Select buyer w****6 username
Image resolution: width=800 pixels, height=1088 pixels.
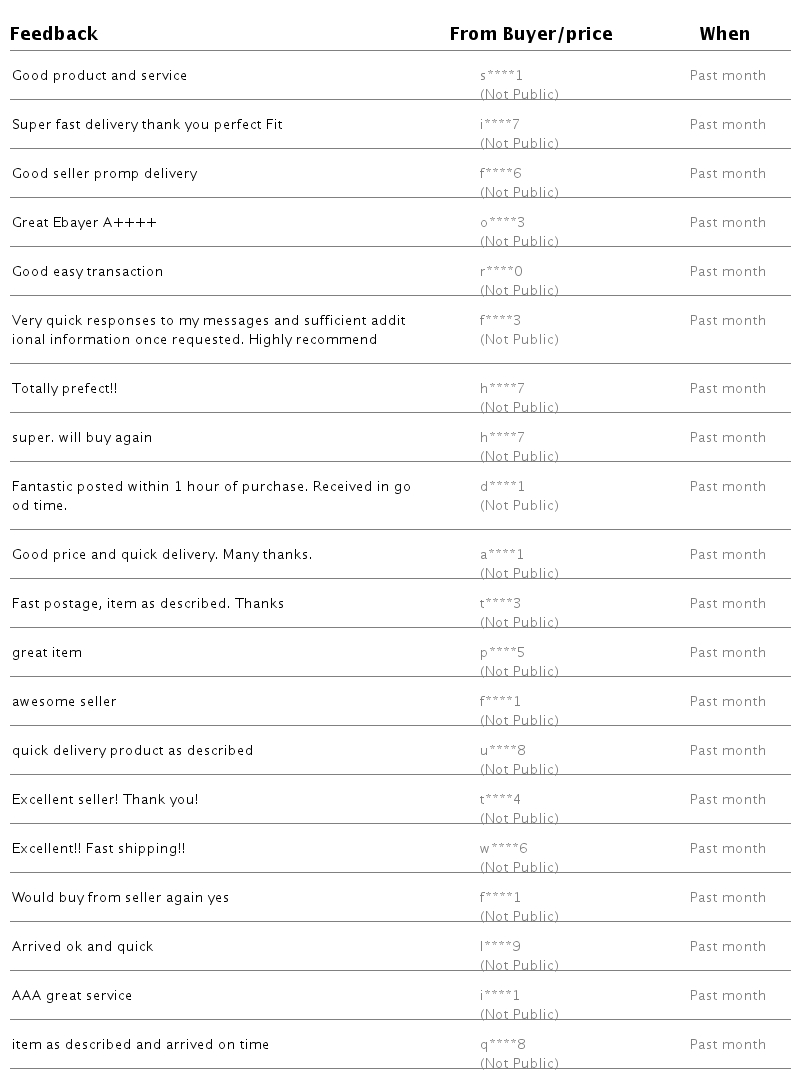503,849
